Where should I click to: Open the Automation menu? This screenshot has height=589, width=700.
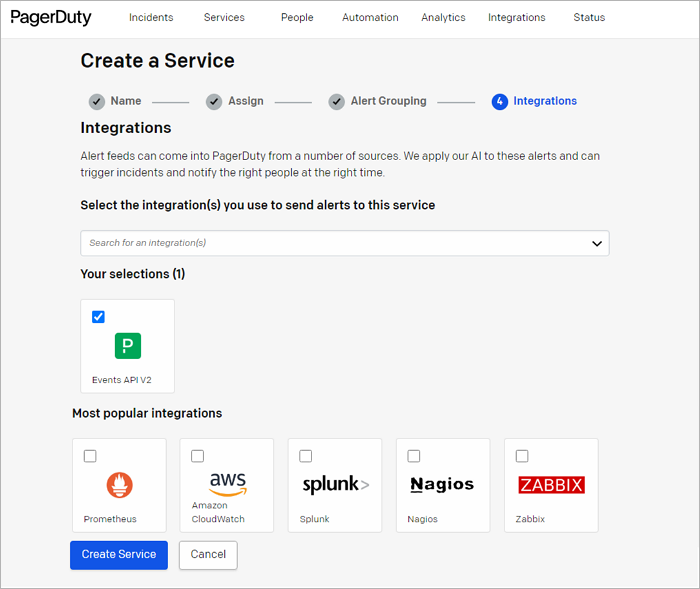pos(370,17)
